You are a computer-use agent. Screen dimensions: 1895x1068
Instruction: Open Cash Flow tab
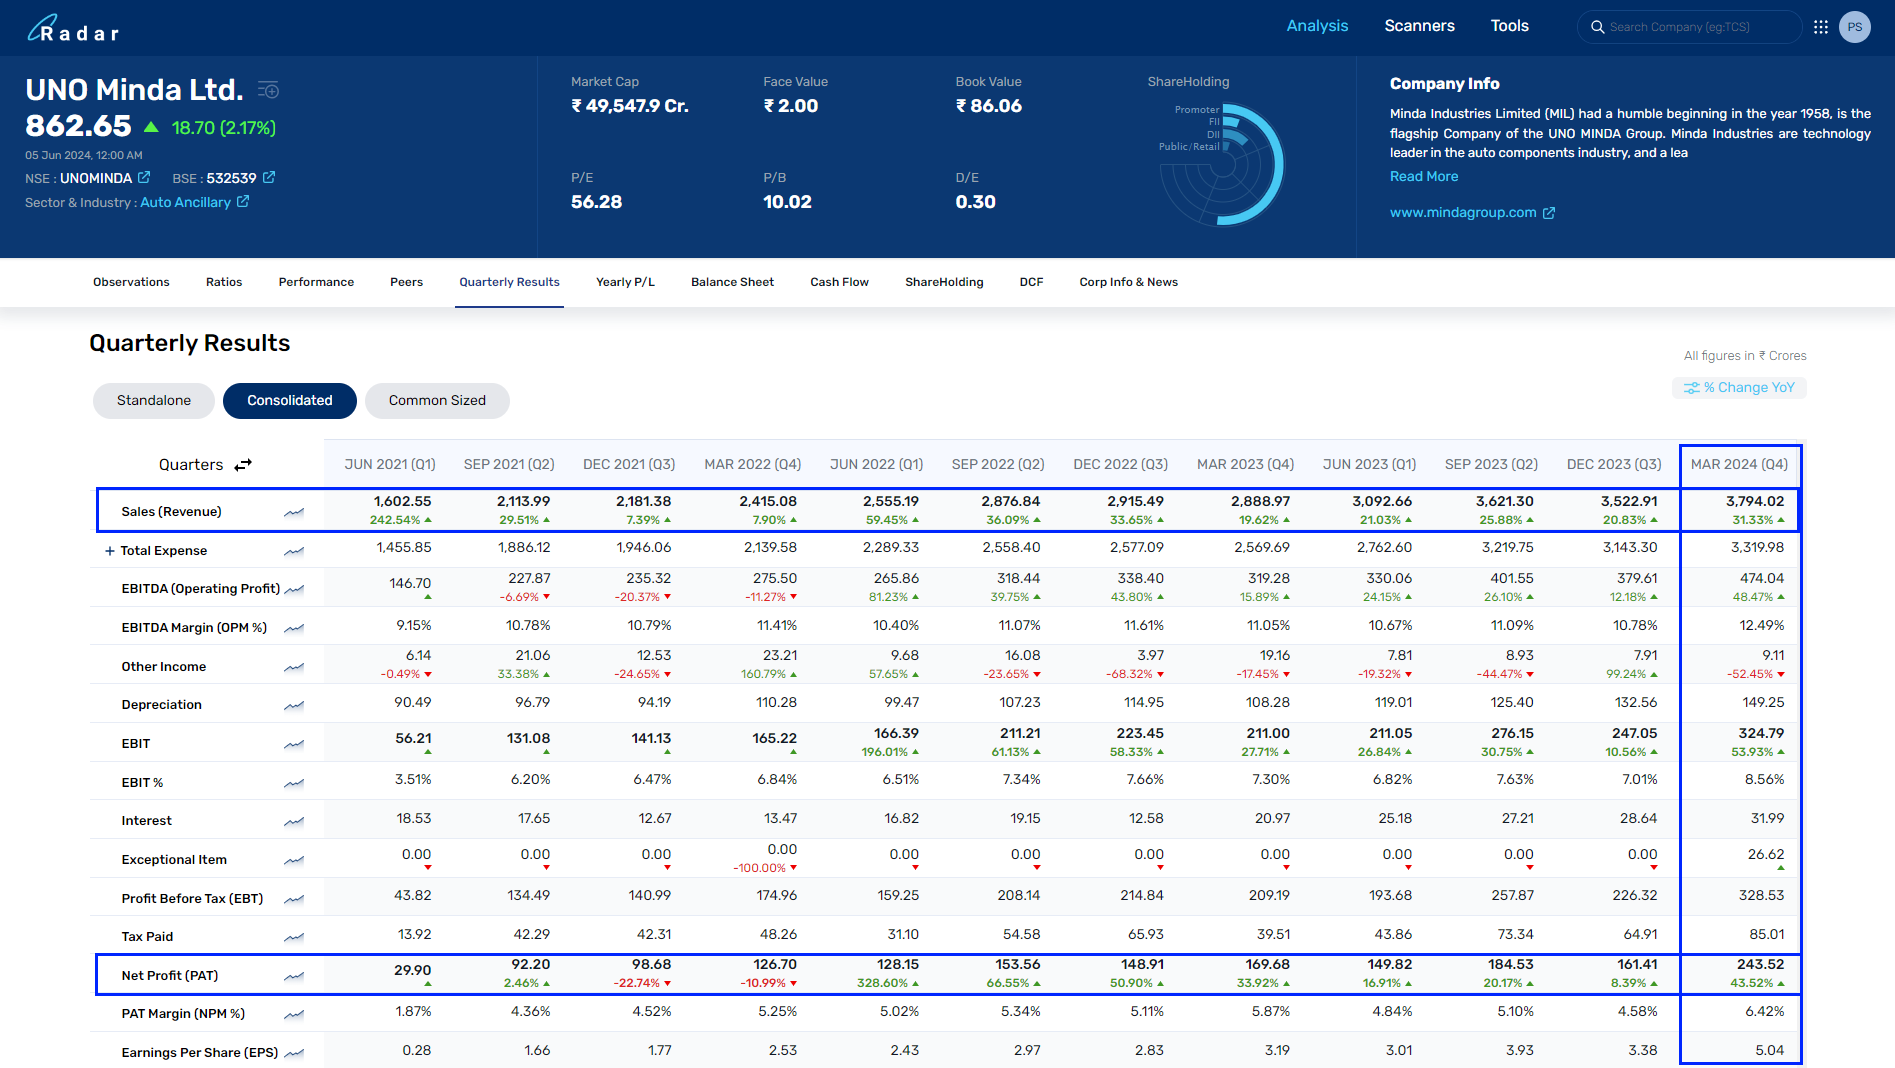pyautogui.click(x=839, y=282)
